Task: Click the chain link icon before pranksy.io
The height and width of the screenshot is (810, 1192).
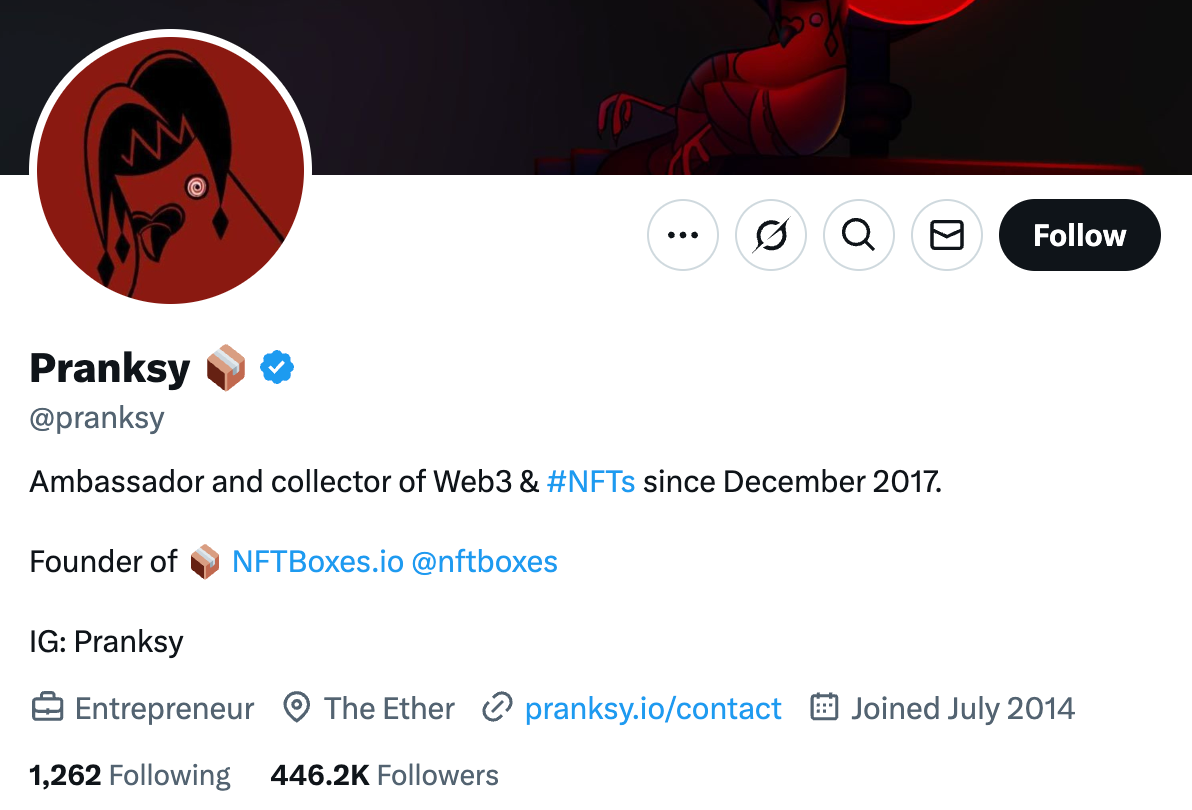Action: click(498, 707)
